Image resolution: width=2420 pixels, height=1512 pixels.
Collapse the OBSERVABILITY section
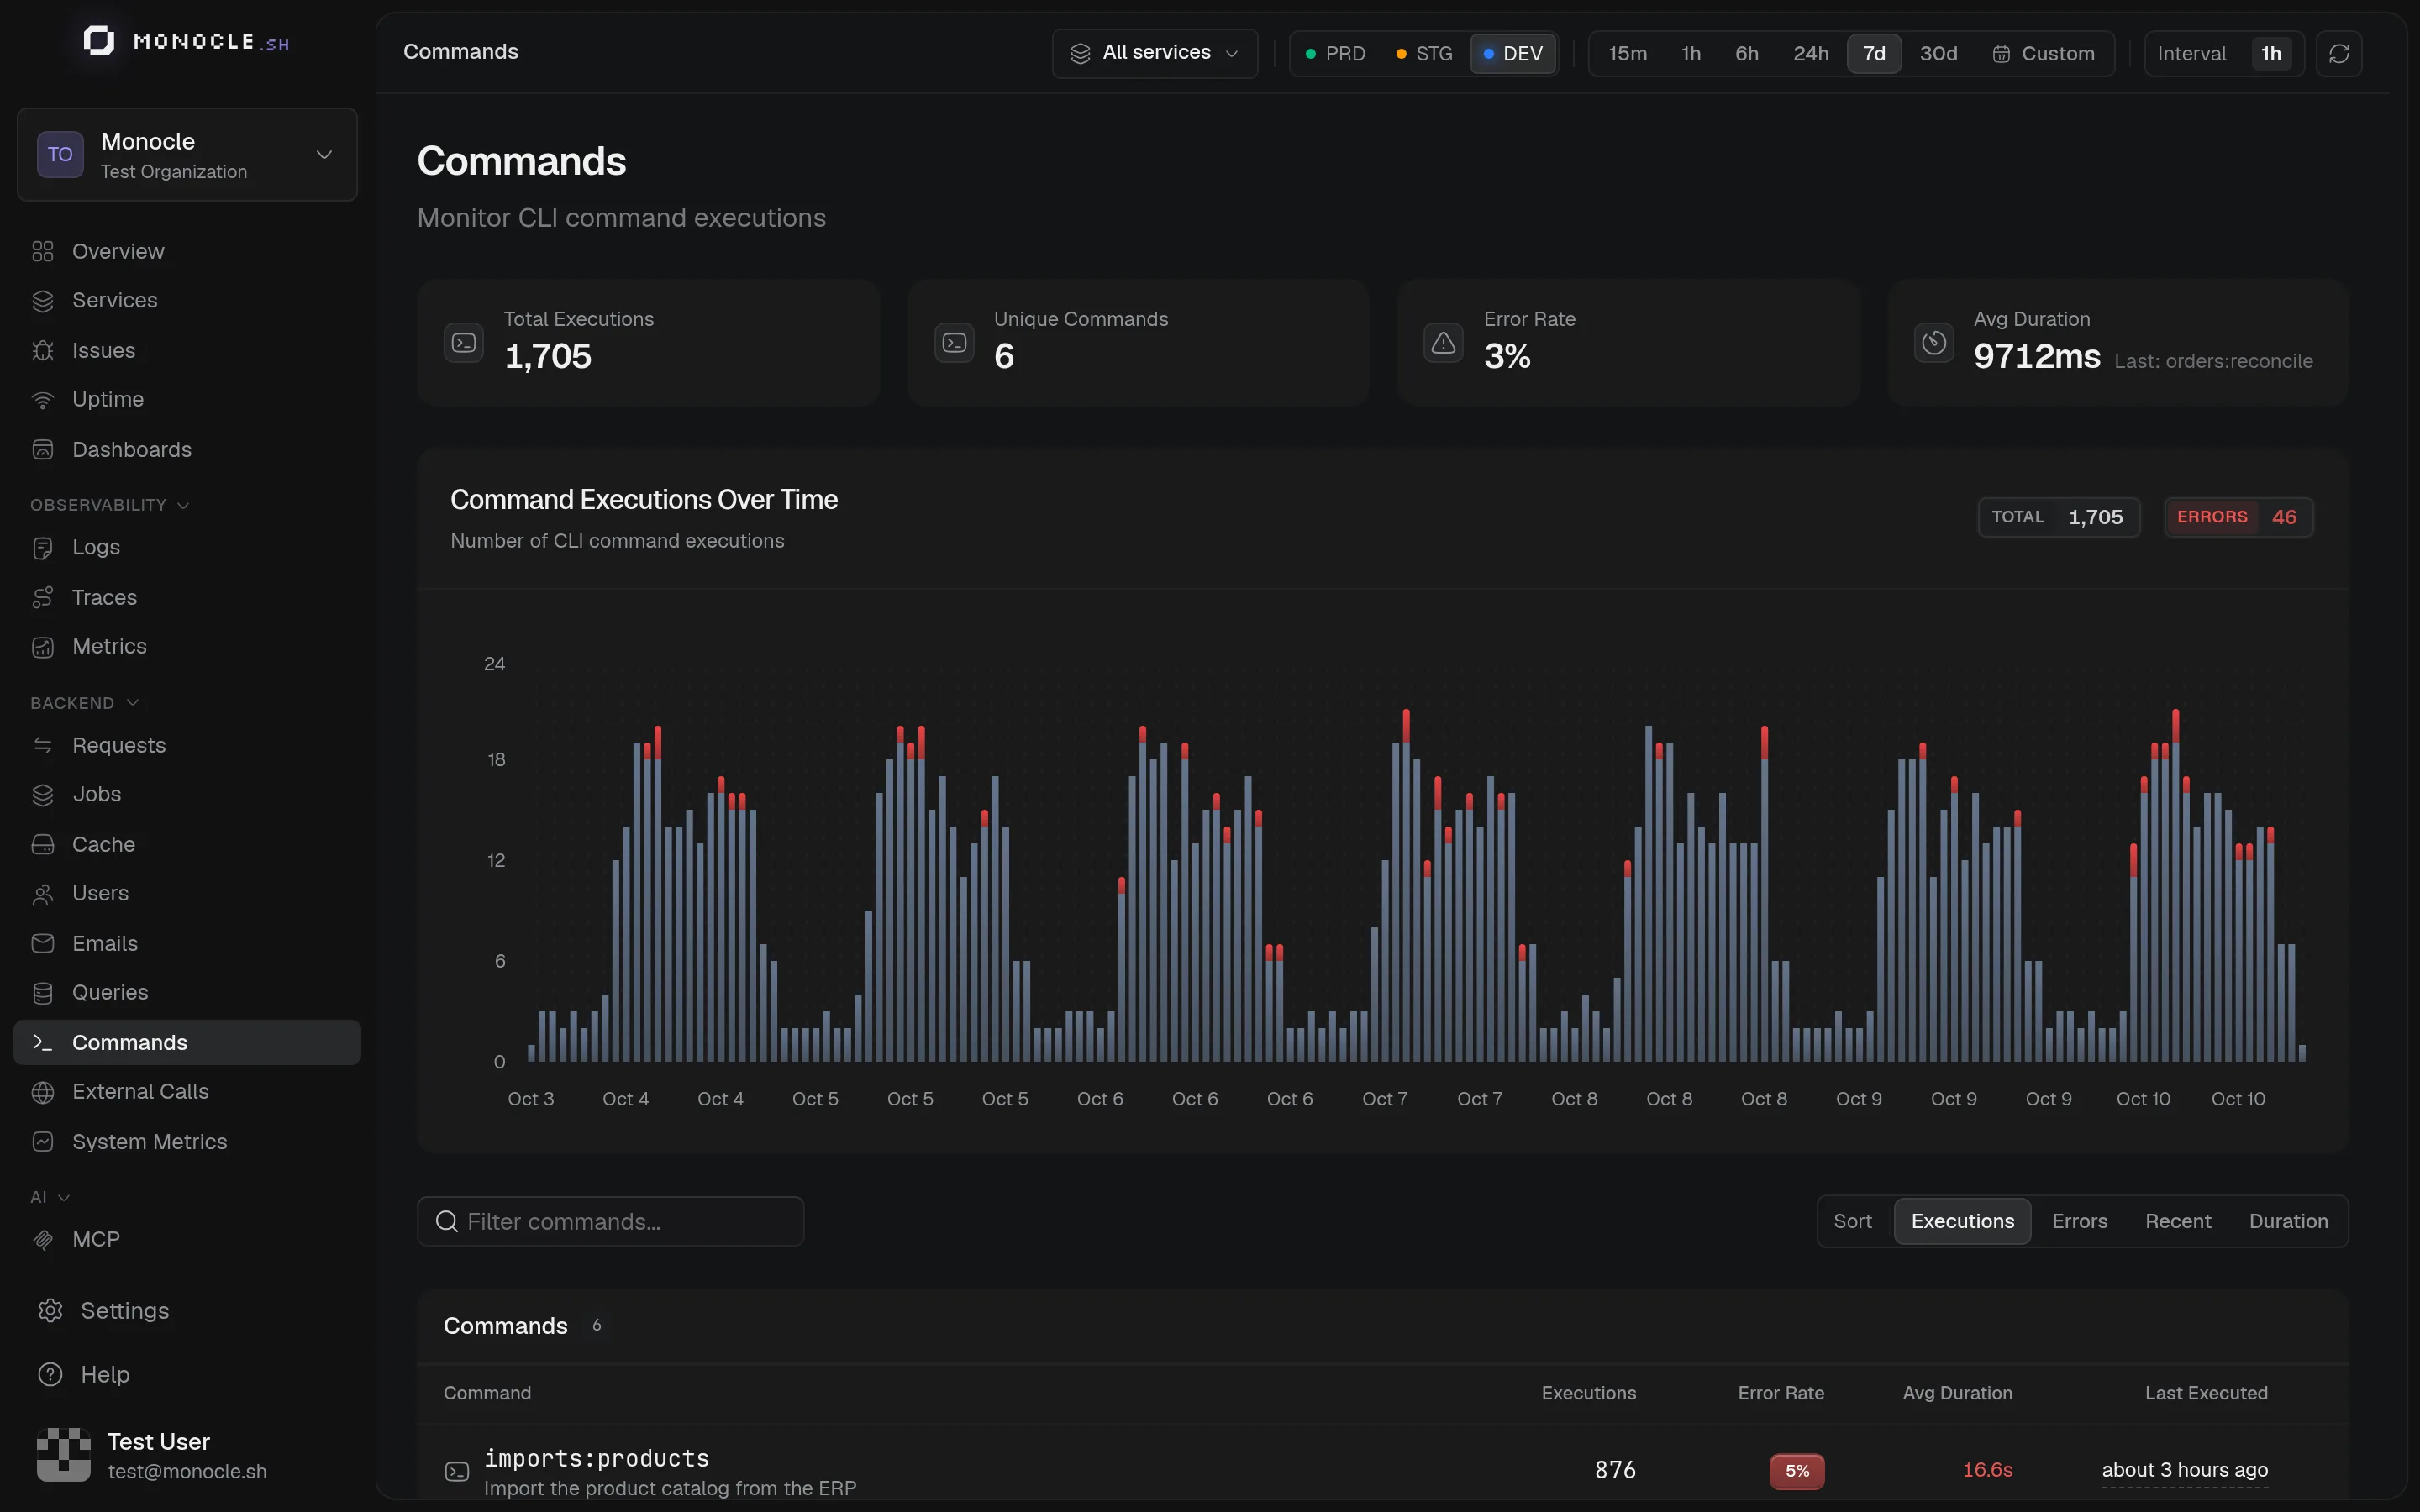109,505
